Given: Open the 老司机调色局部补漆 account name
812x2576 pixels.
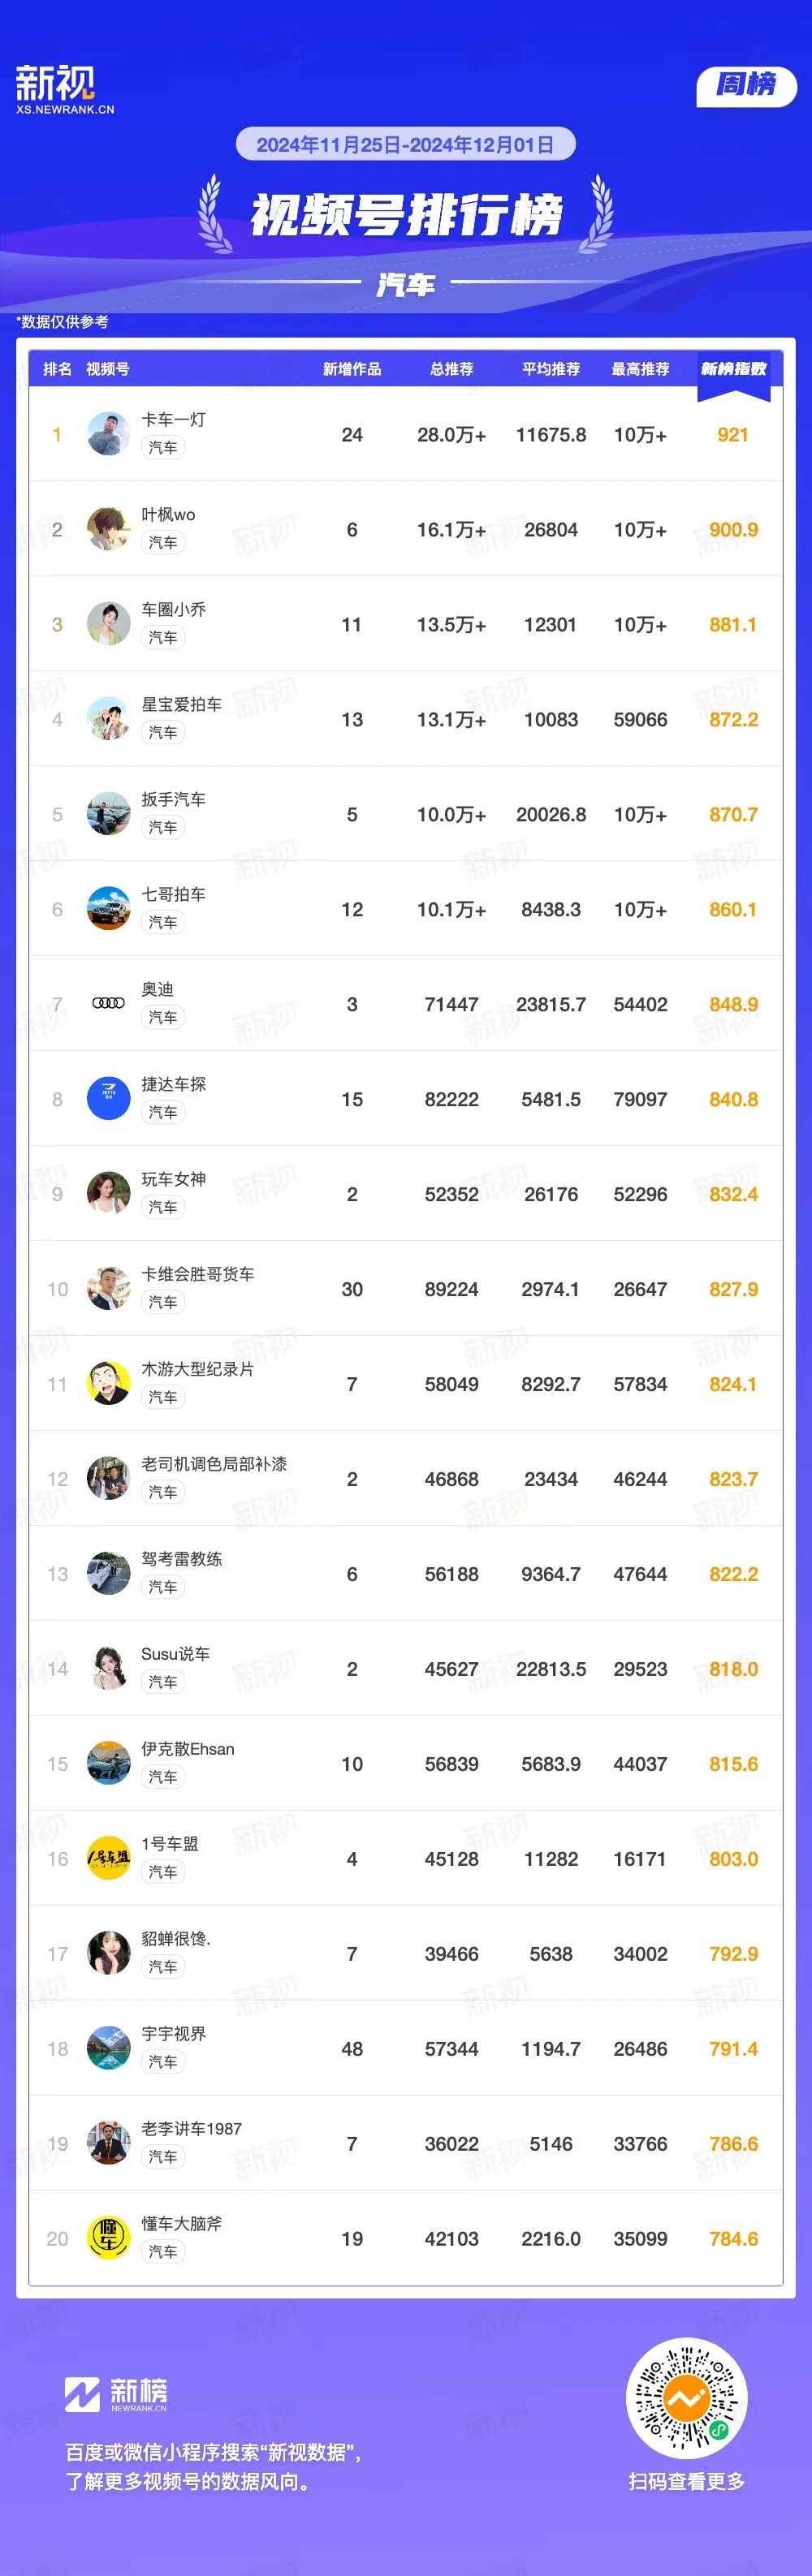Looking at the screenshot, I should click(x=214, y=1464).
